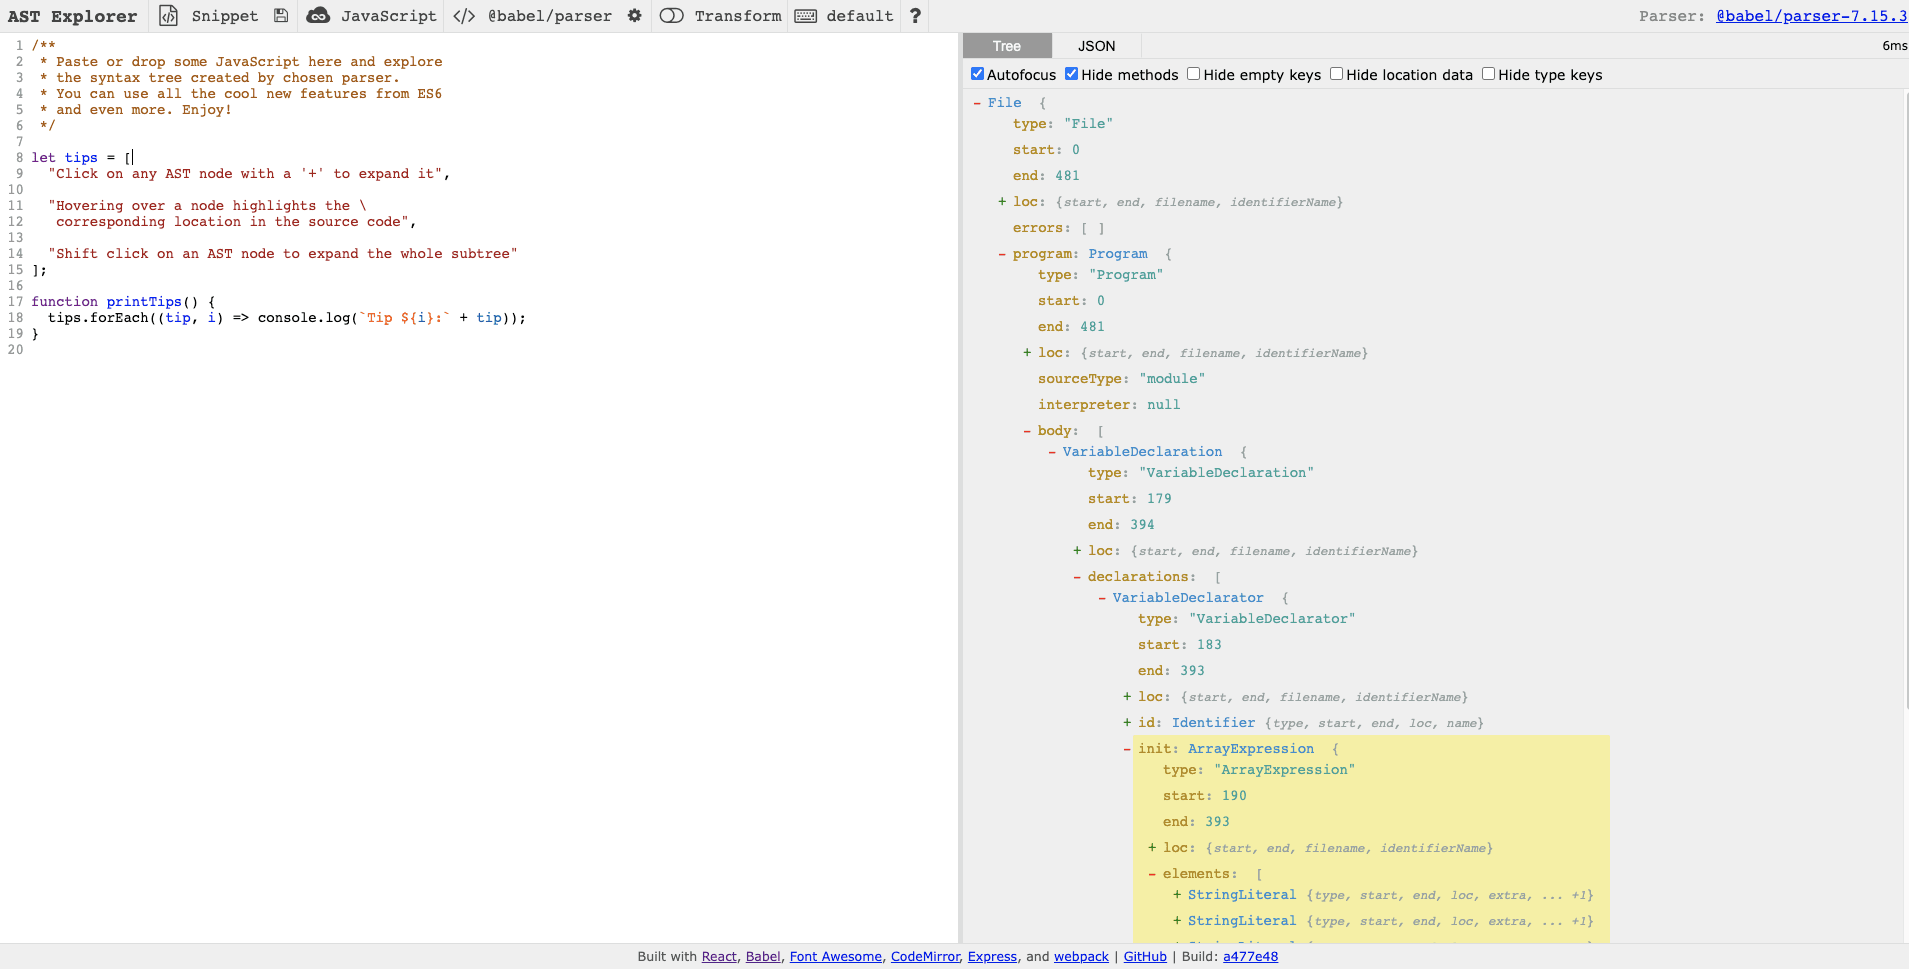Expand the id: Identifier node
1909x969 pixels.
click(x=1127, y=723)
